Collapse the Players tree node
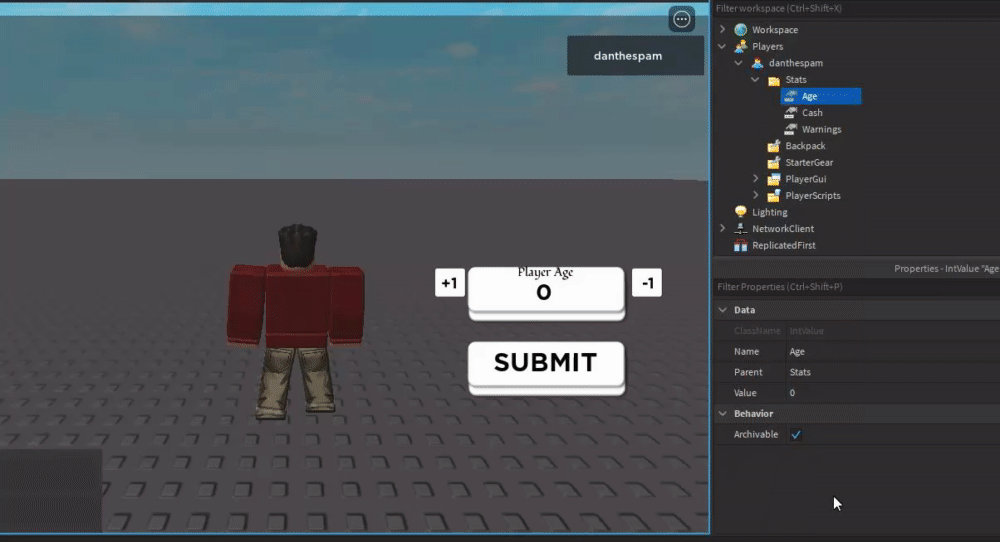The width and height of the screenshot is (1000, 542). tap(722, 46)
